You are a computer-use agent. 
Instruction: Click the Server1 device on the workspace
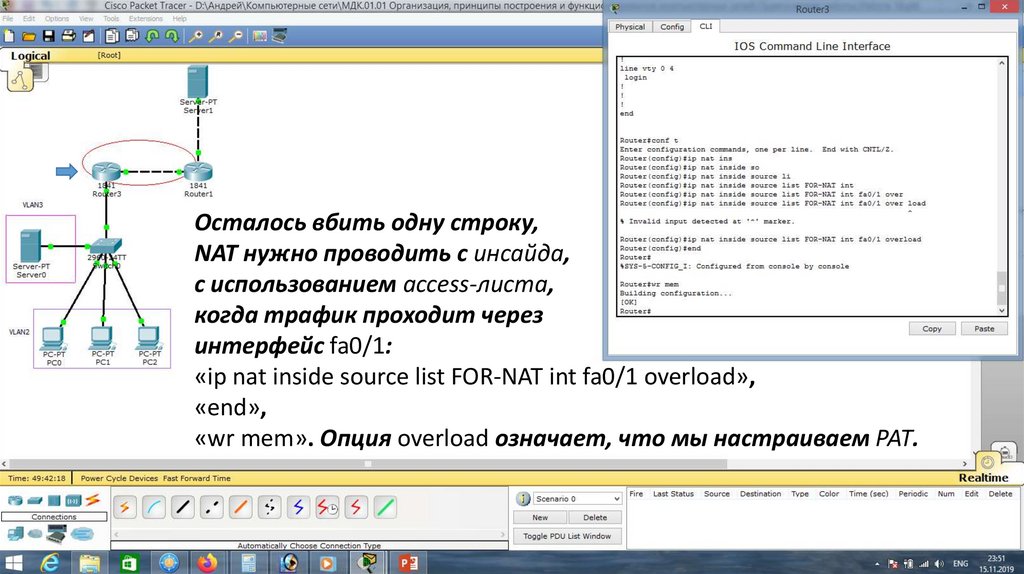click(198, 82)
